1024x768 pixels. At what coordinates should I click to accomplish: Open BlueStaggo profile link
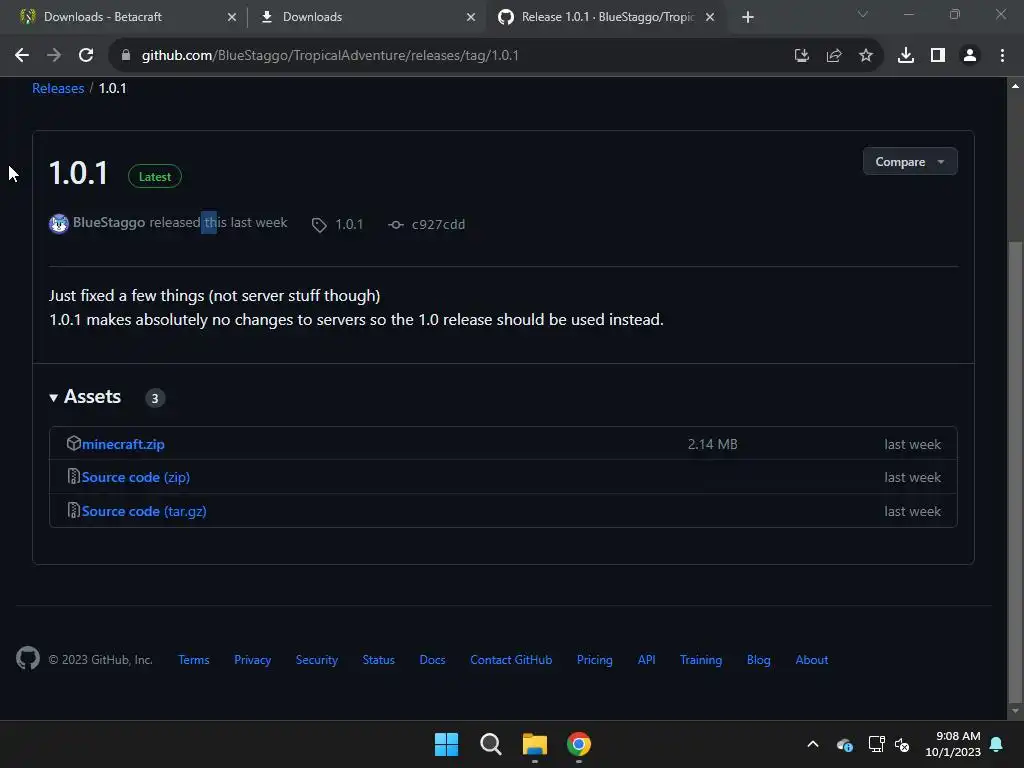pos(108,222)
